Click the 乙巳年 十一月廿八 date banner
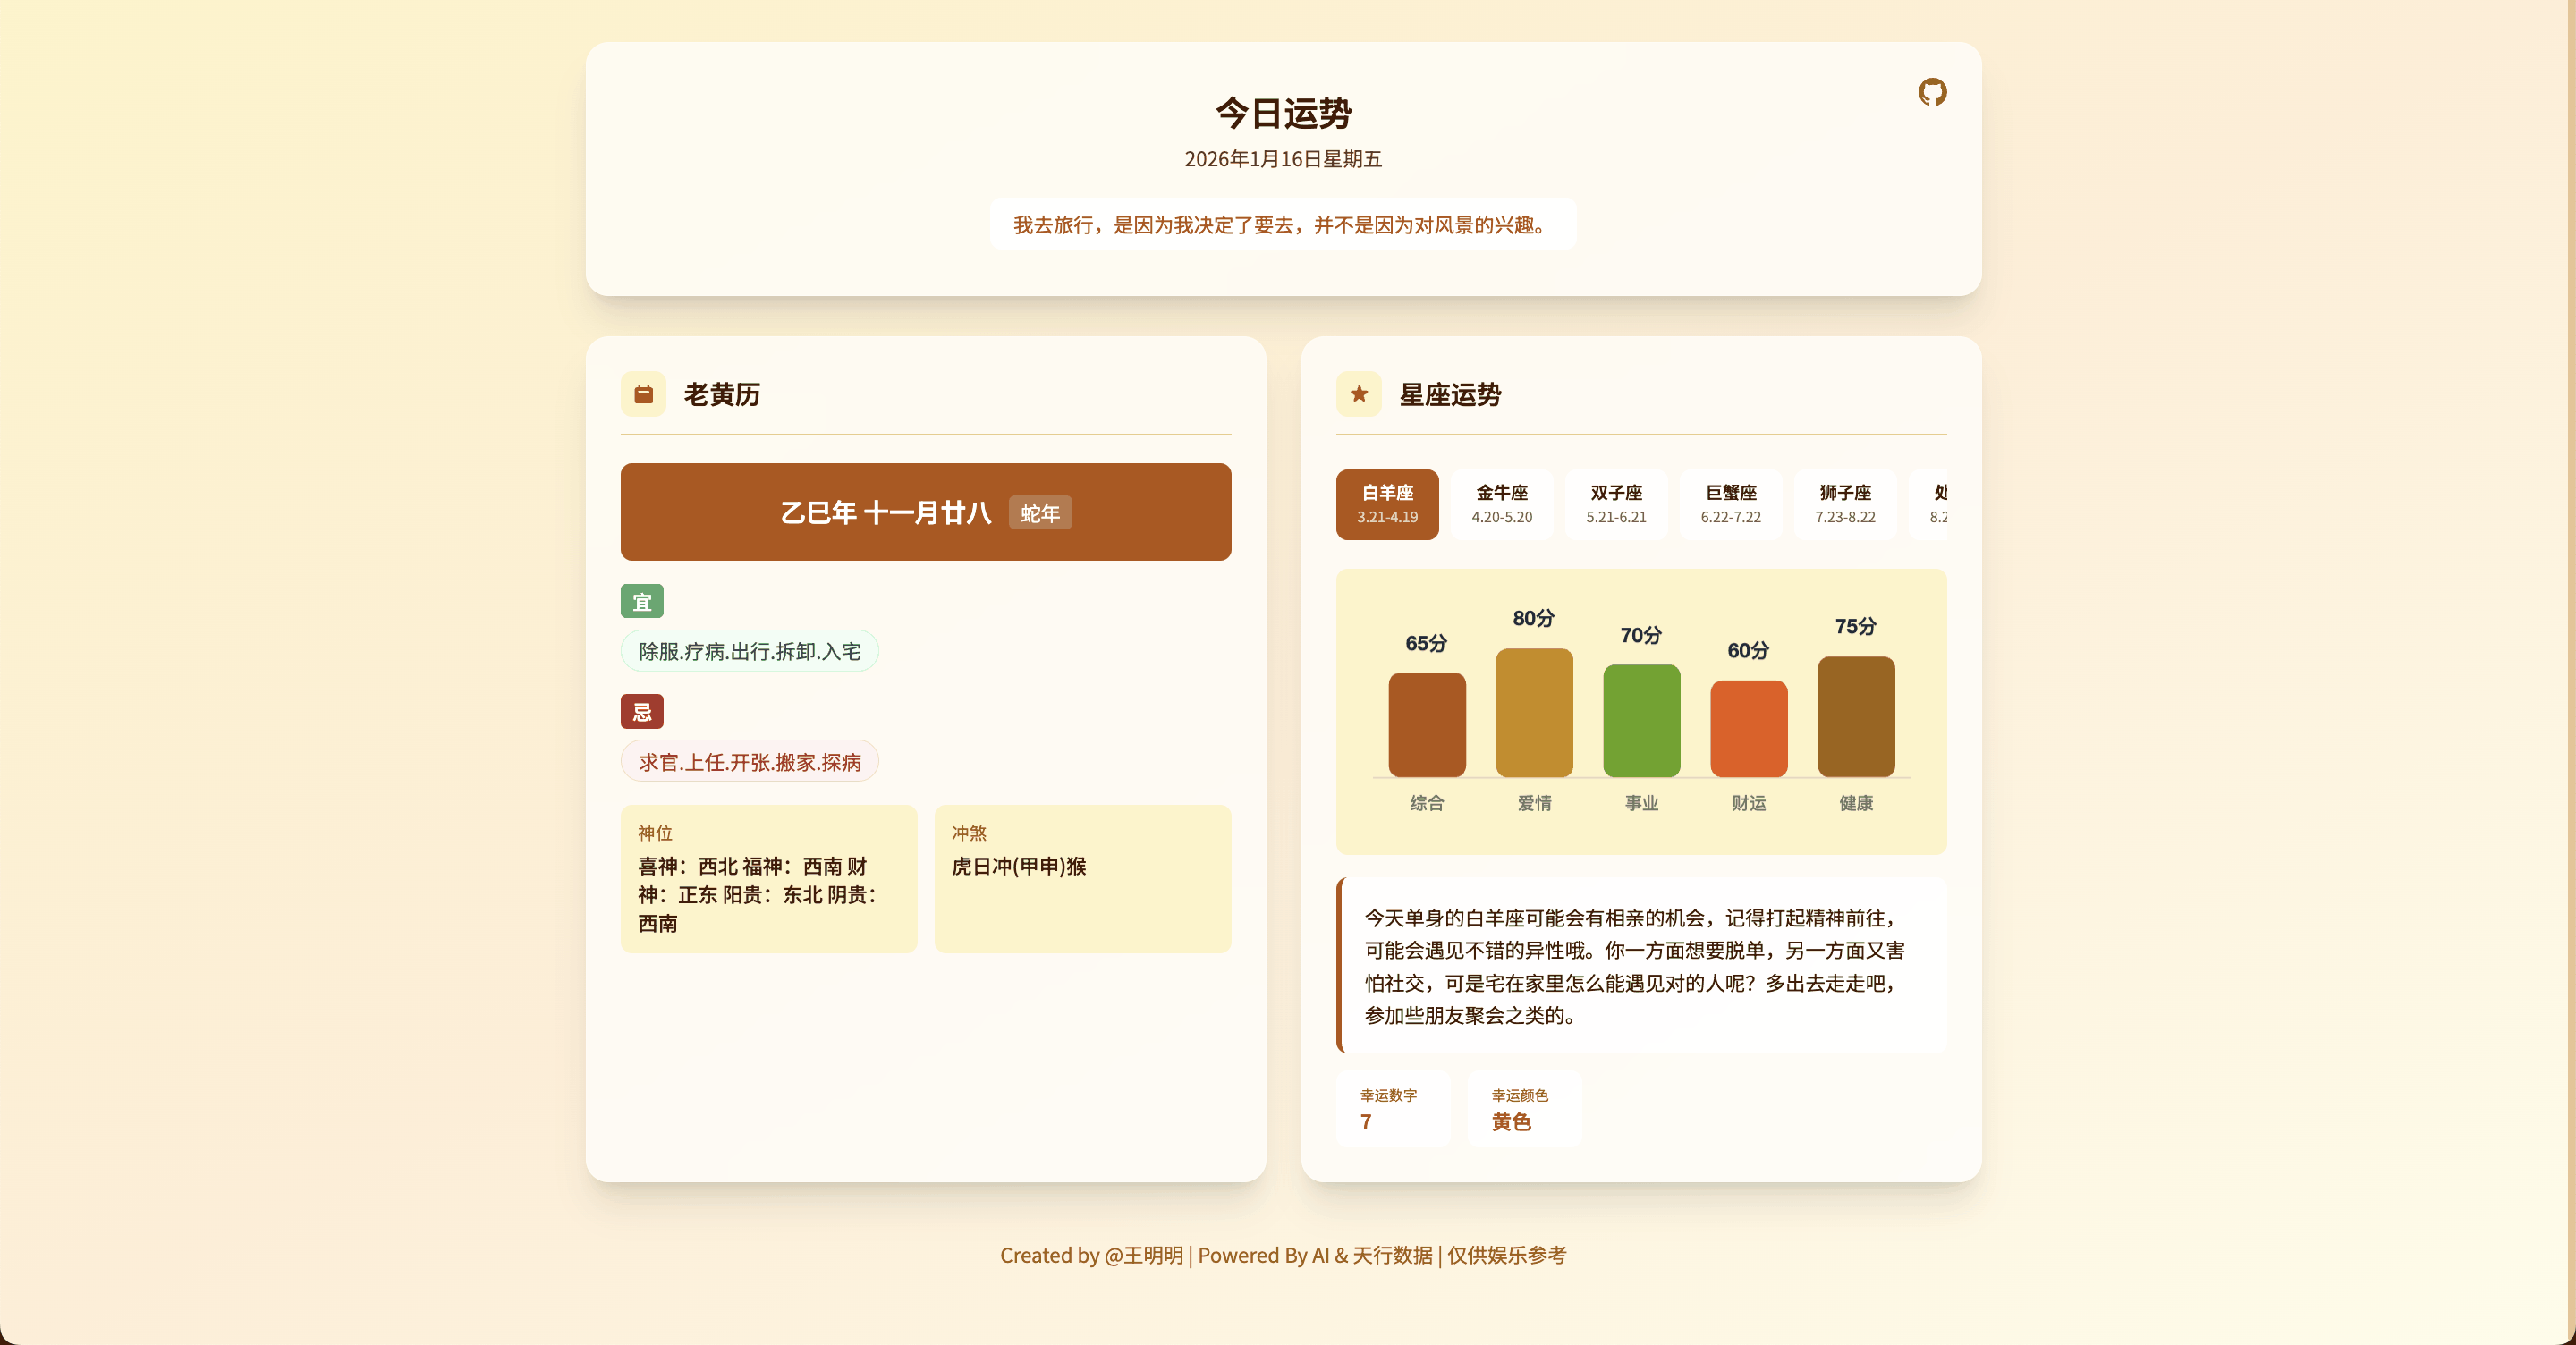Screen dimensions: 2576x1345 point(885,513)
